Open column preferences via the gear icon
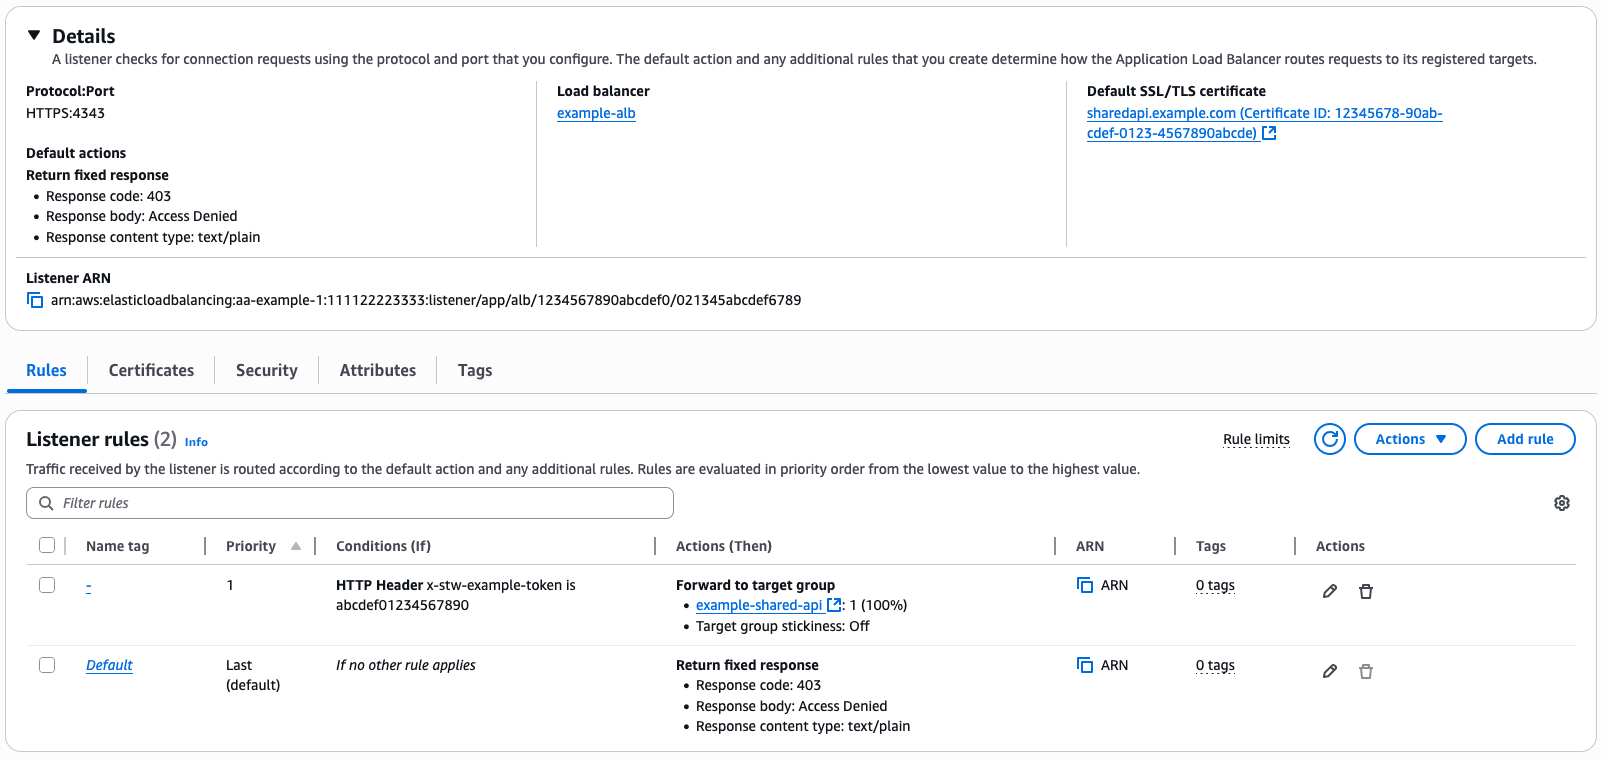The width and height of the screenshot is (1601, 760). 1561,502
